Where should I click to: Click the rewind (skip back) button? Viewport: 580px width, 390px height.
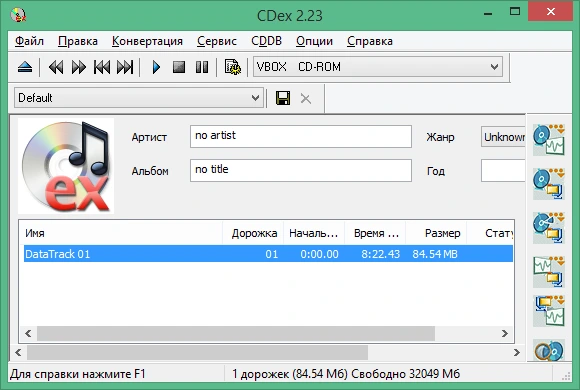coord(56,67)
